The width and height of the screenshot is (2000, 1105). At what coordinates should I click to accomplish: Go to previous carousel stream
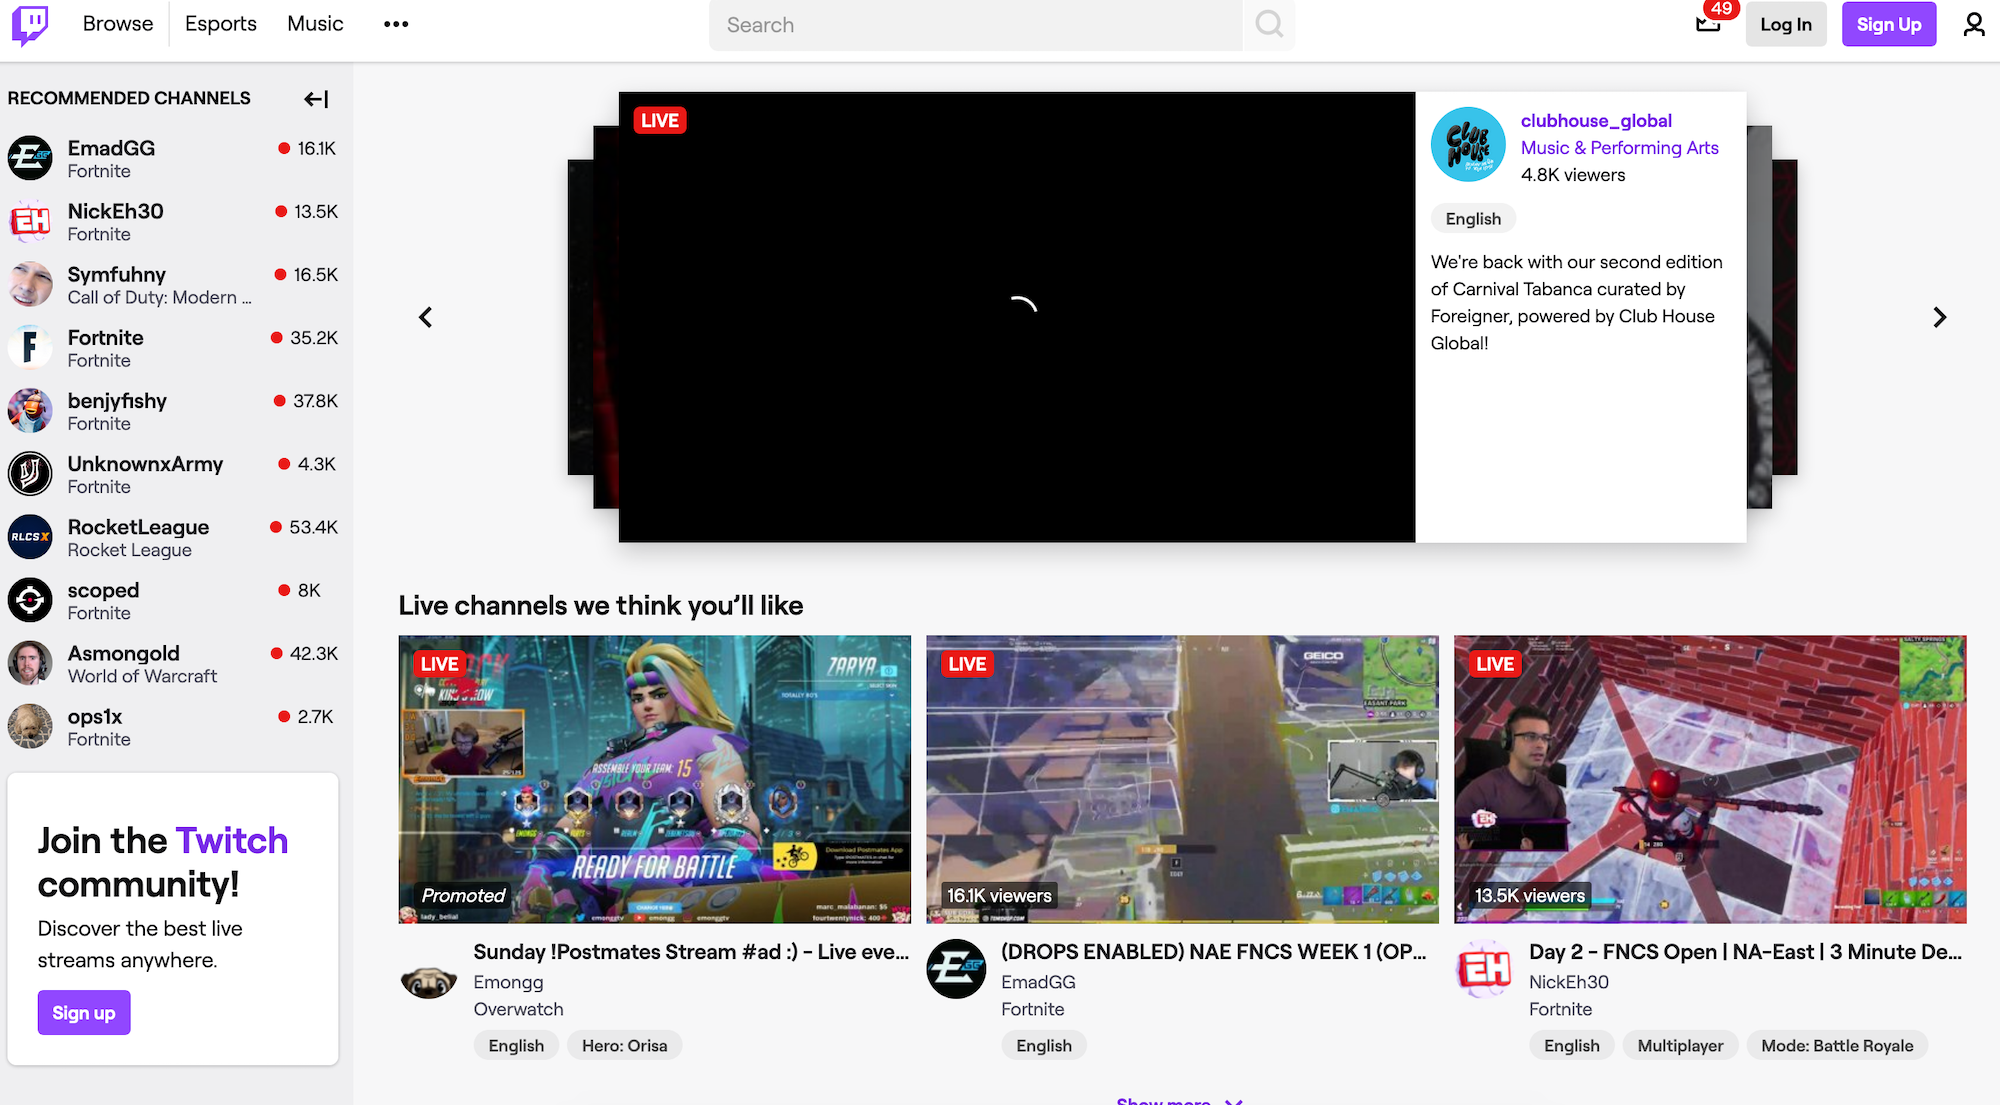pyautogui.click(x=425, y=317)
